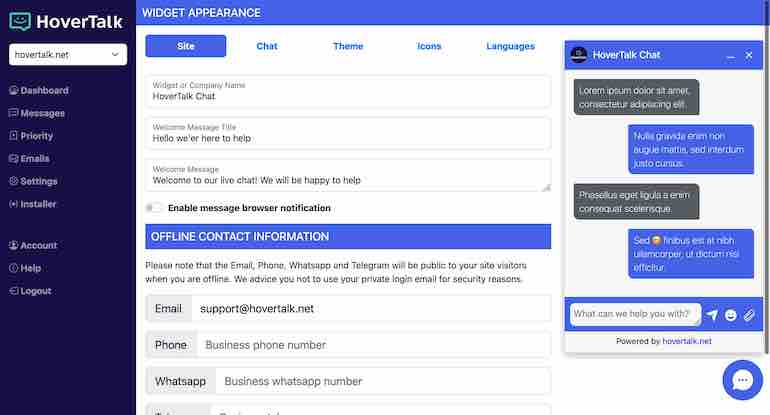Click the floating chat bubble launcher

click(x=742, y=380)
